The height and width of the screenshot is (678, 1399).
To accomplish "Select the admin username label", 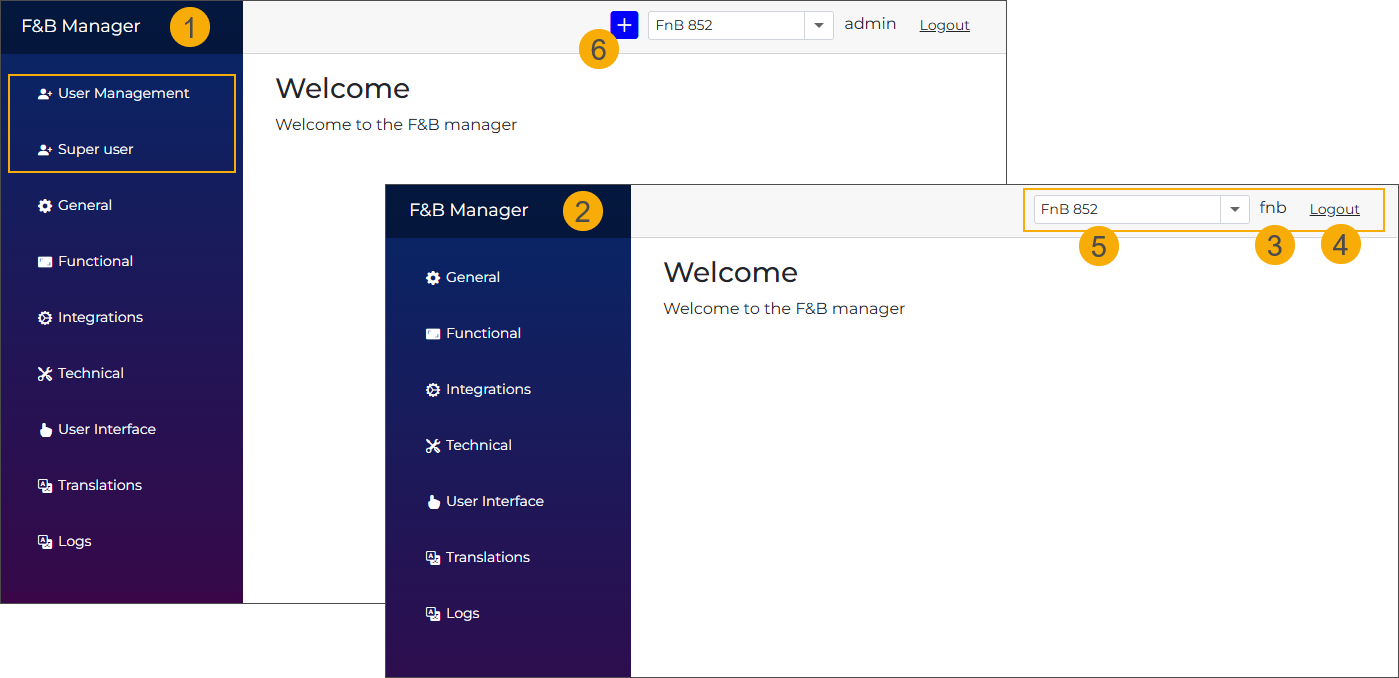I will [869, 23].
